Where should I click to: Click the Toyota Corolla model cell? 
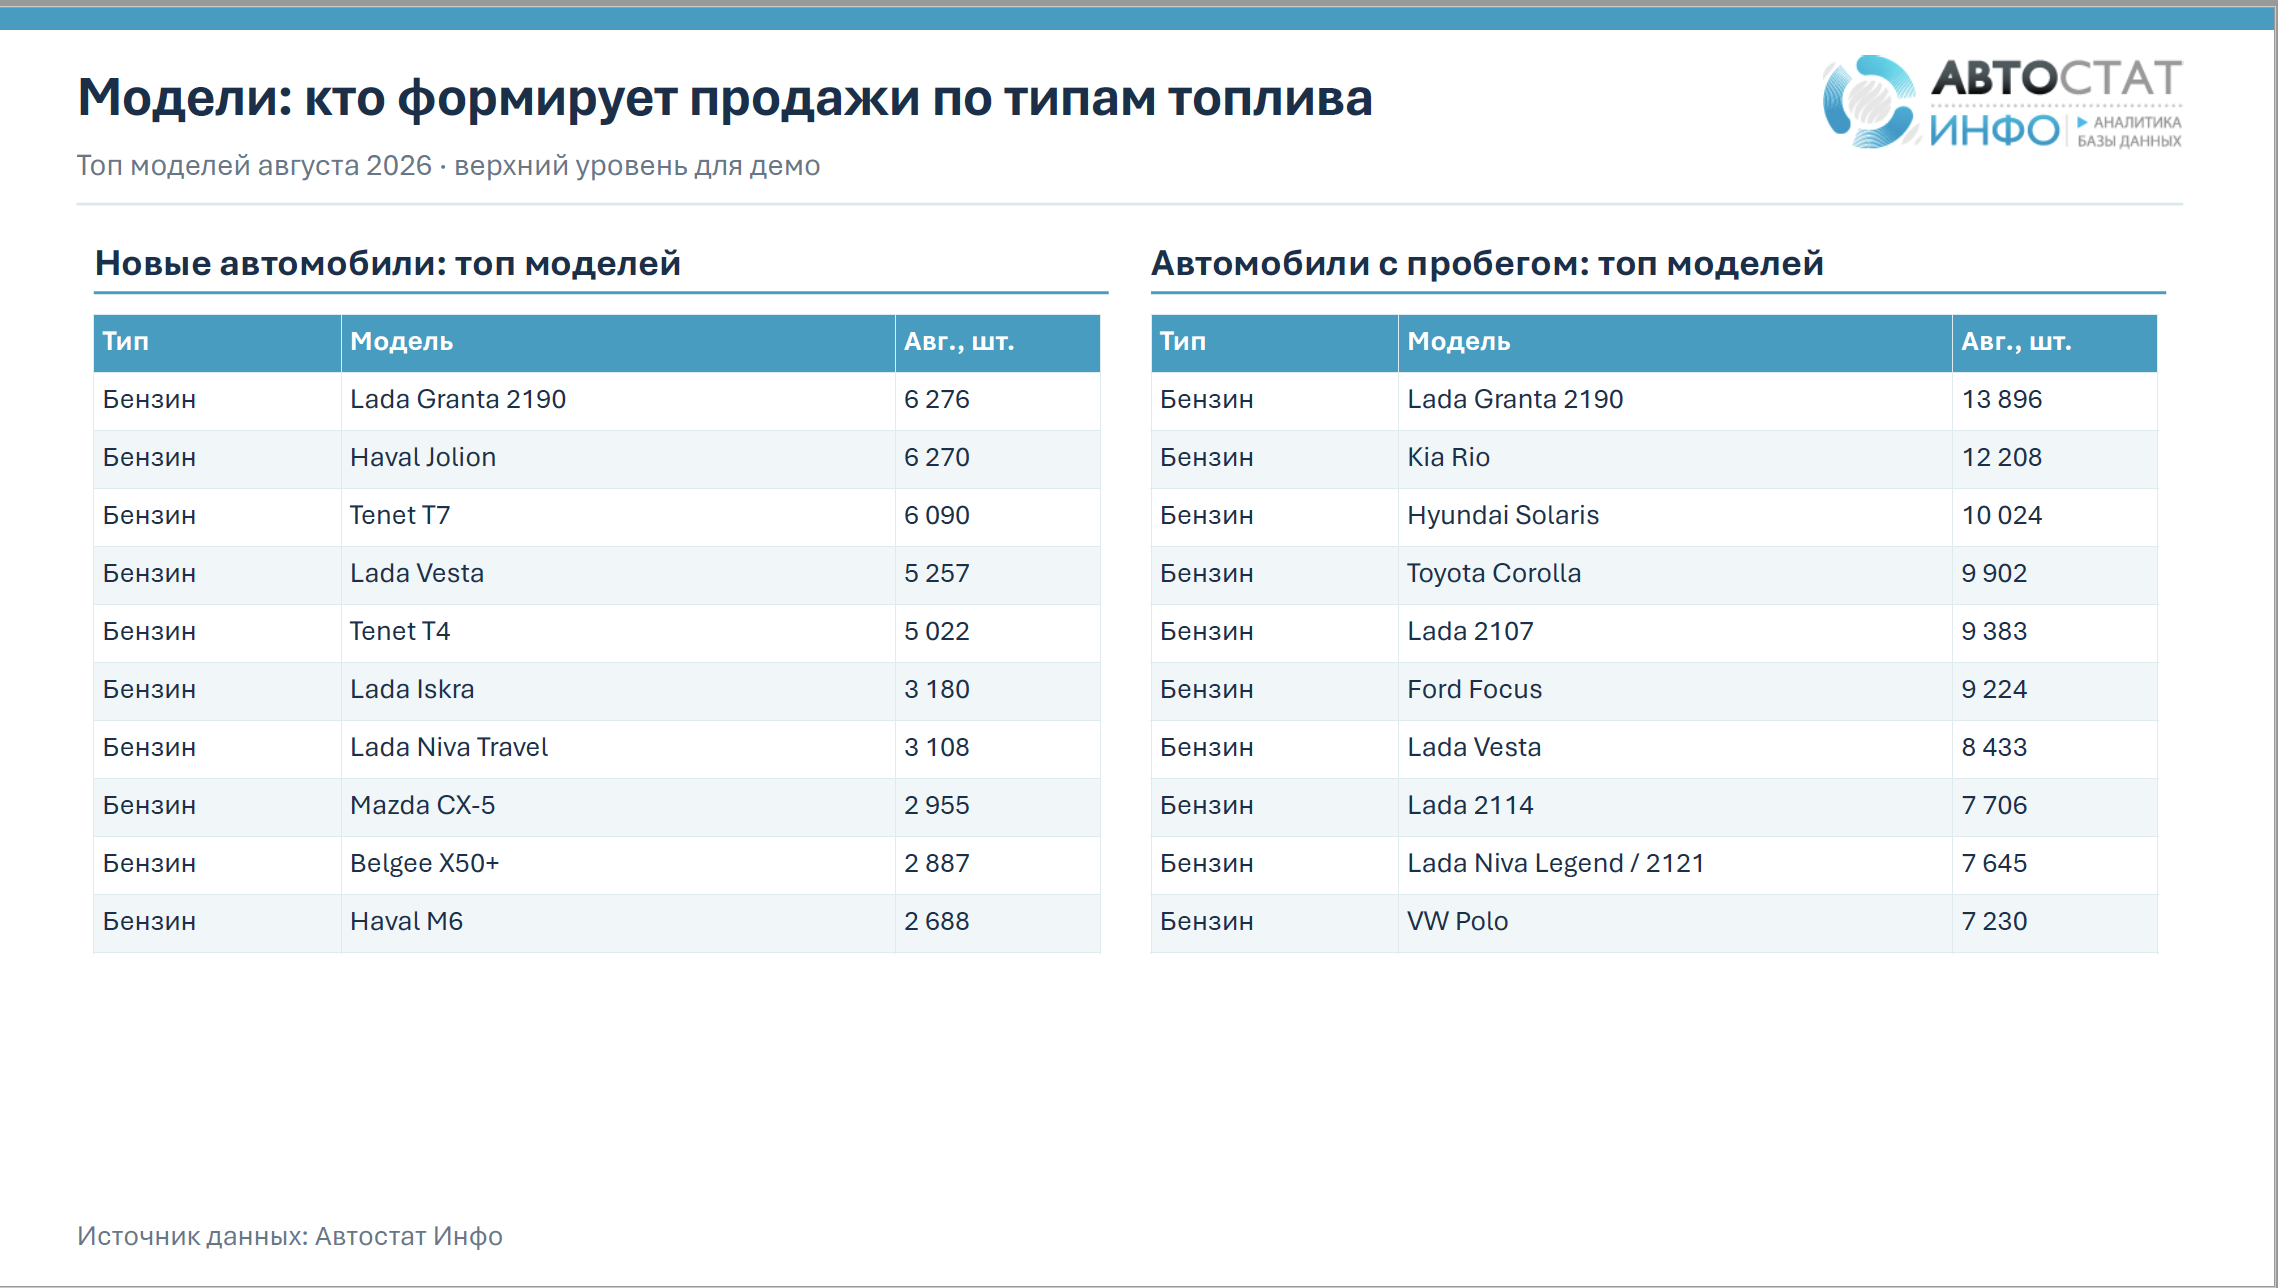(x=1675, y=574)
